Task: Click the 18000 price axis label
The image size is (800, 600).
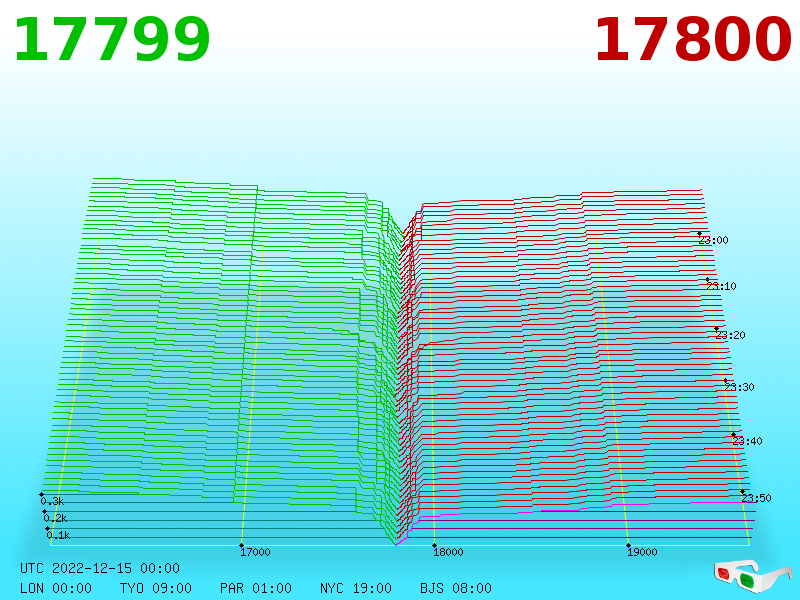Action: [x=448, y=552]
